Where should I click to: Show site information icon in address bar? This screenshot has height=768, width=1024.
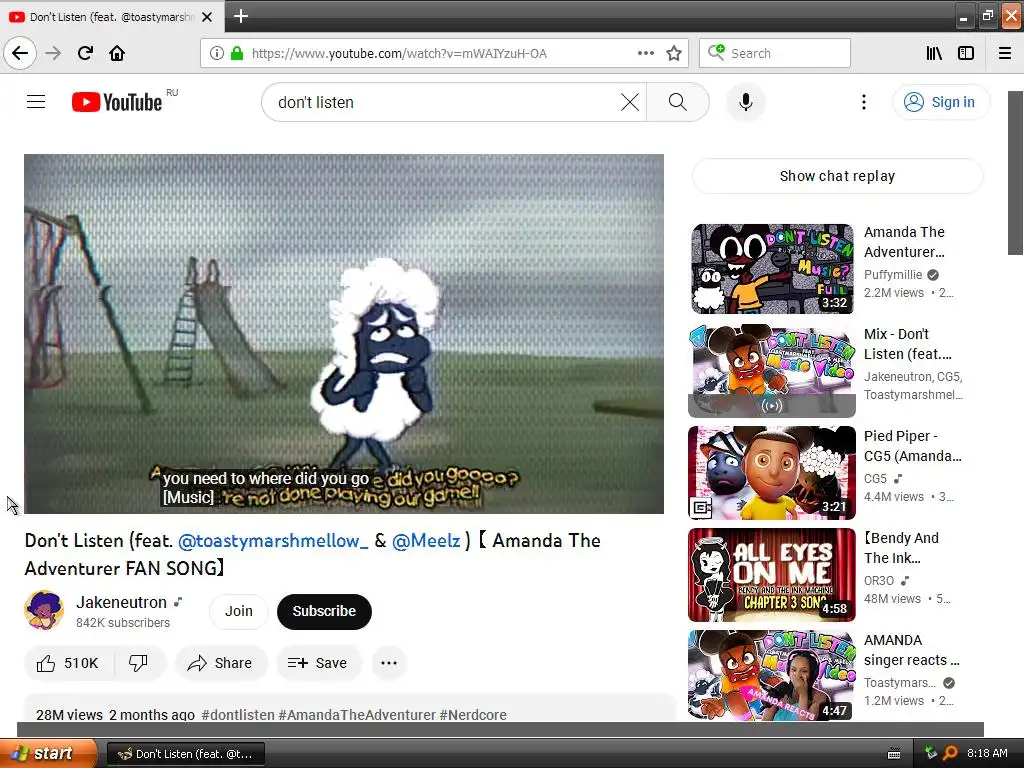click(217, 53)
